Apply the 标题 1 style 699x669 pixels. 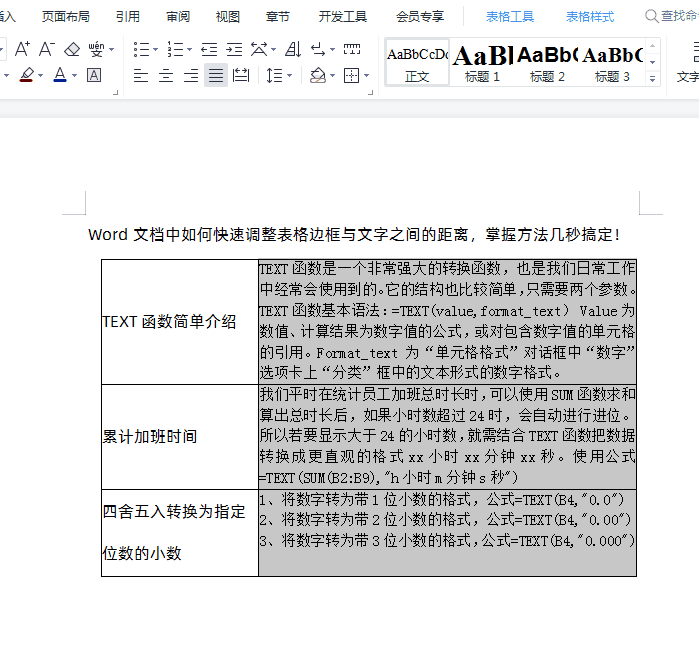(x=482, y=62)
